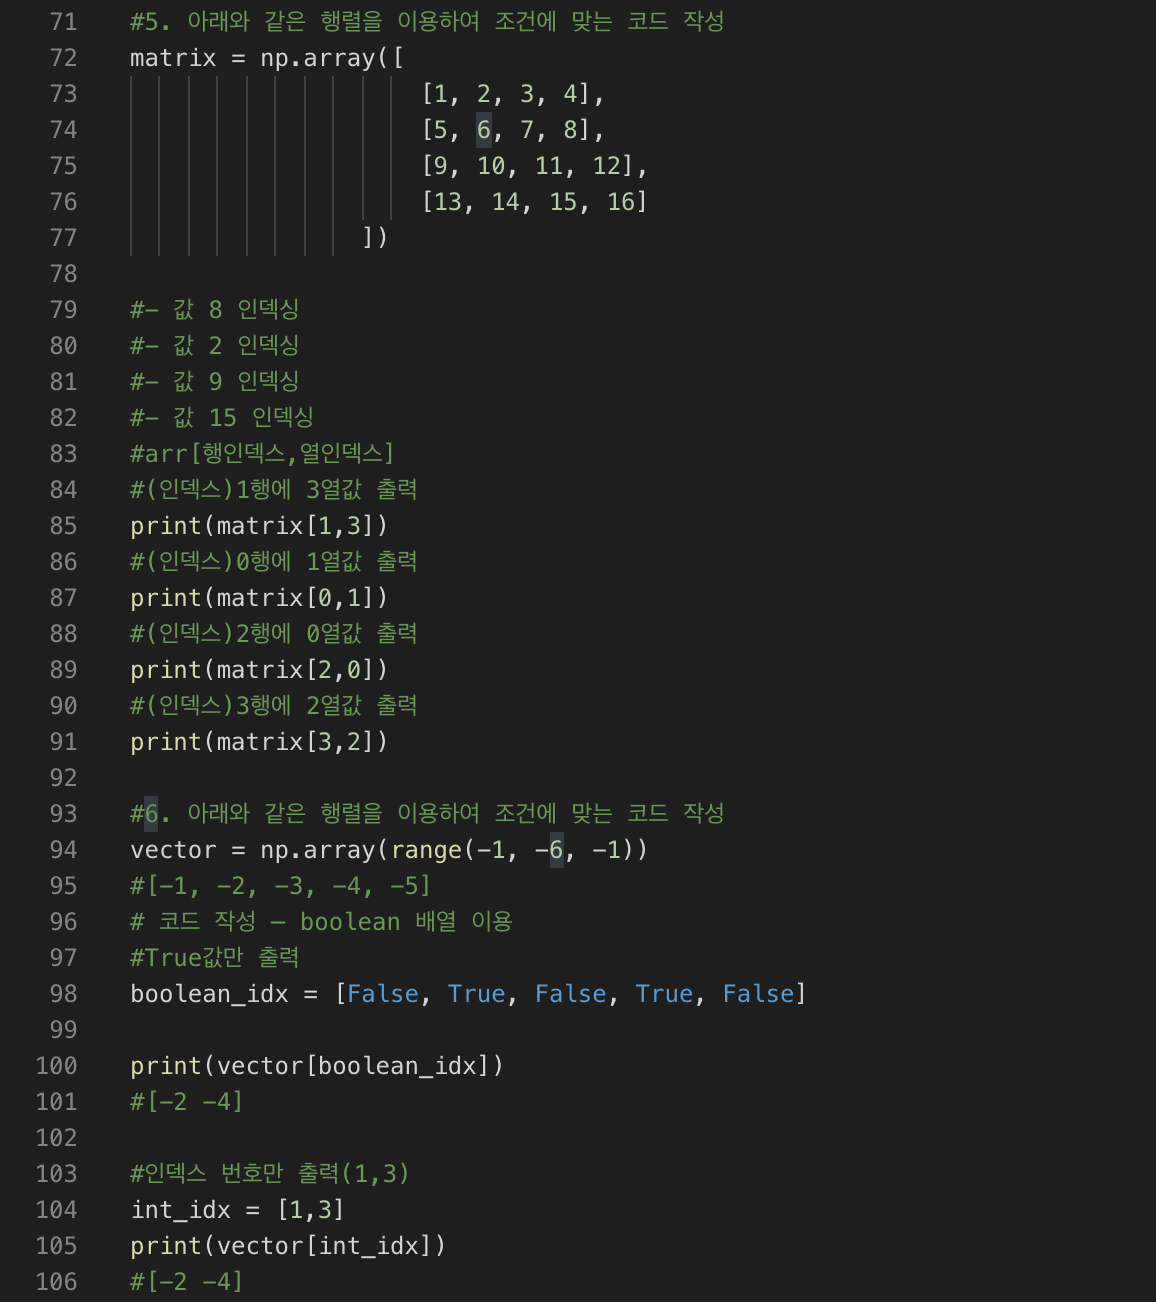This screenshot has width=1156, height=1302.
Task: Place cursor on highlighted 6 in matrix row
Action: [x=484, y=130]
